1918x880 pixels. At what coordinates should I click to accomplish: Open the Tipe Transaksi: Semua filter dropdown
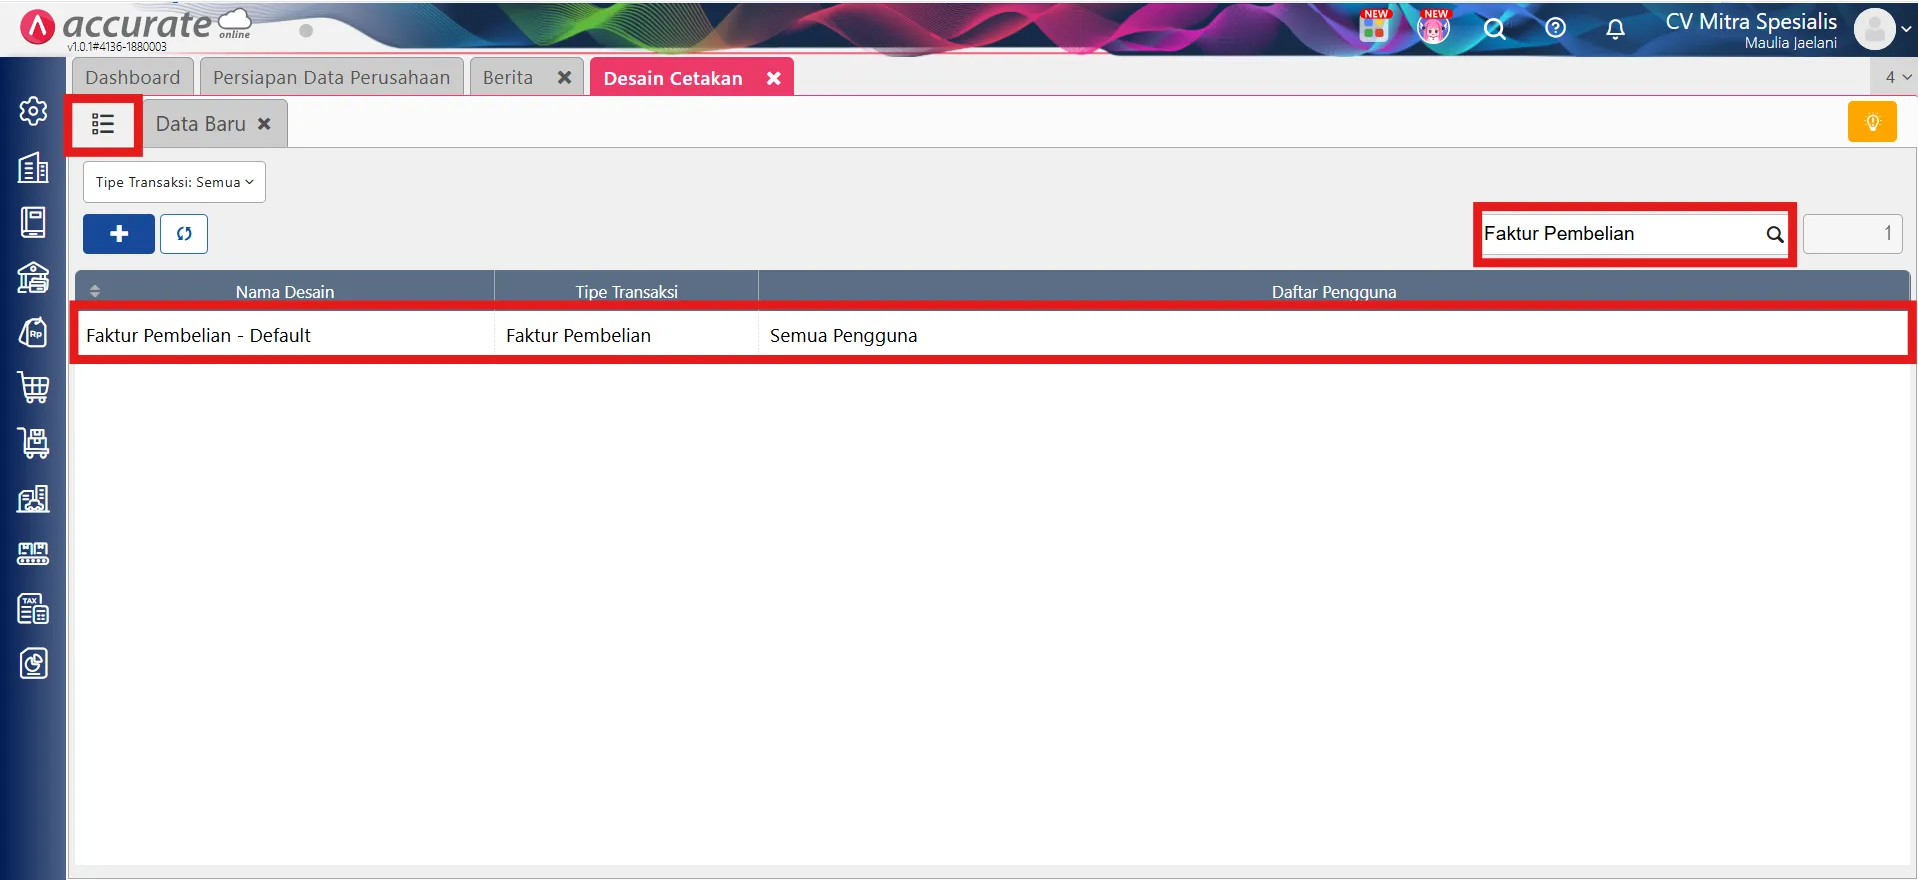click(174, 182)
